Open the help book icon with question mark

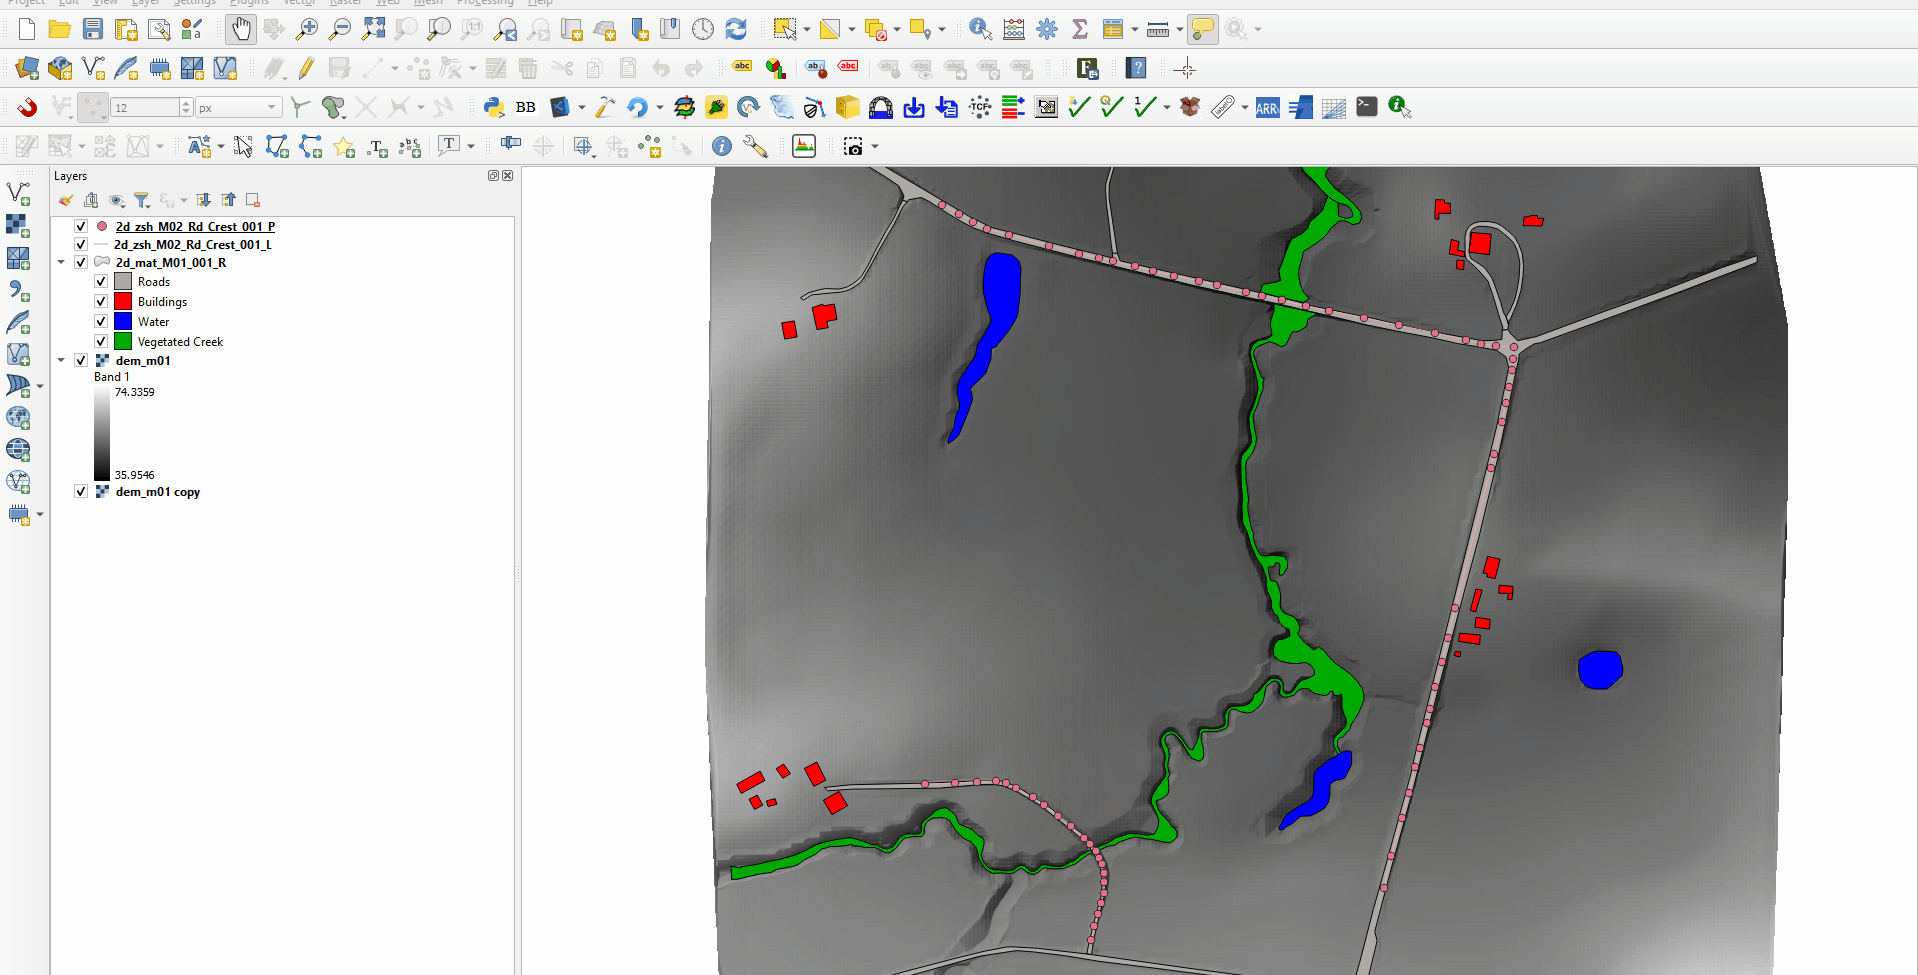1136,68
